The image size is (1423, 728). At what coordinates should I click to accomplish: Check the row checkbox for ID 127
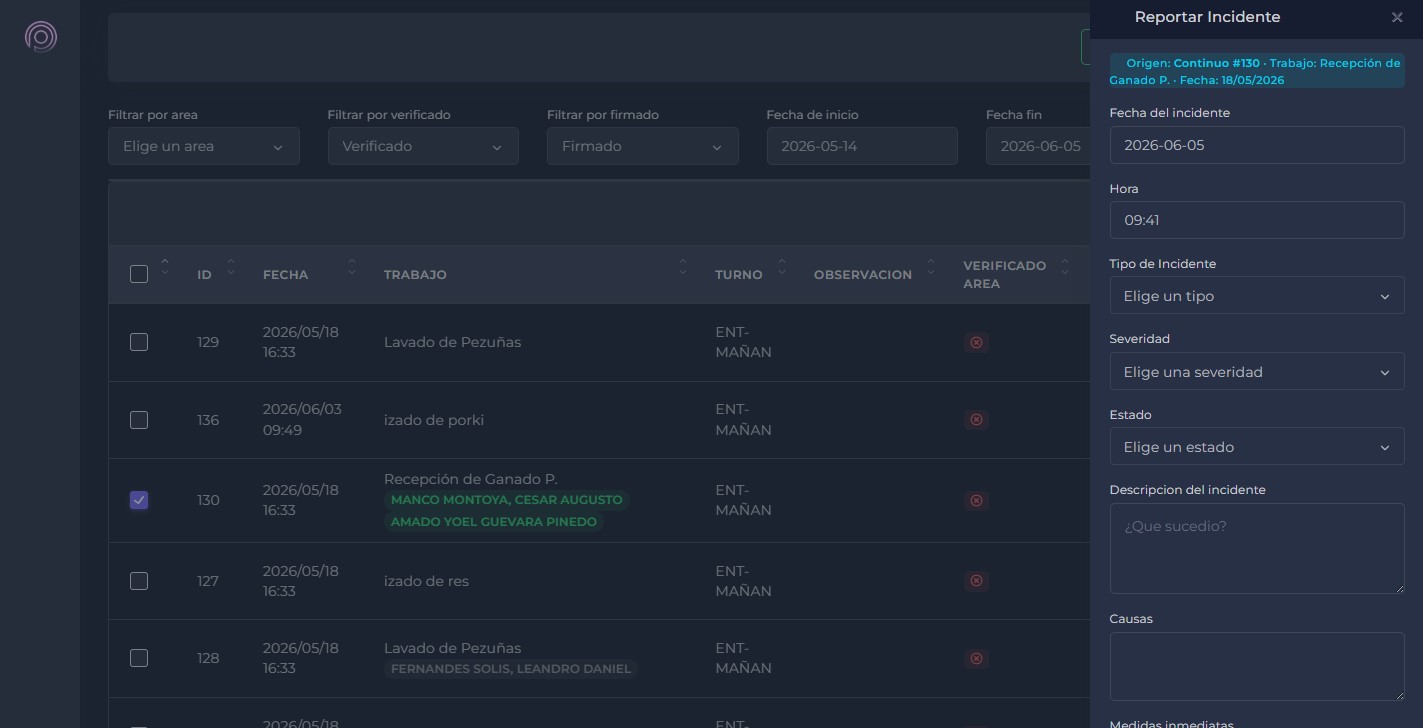(139, 581)
